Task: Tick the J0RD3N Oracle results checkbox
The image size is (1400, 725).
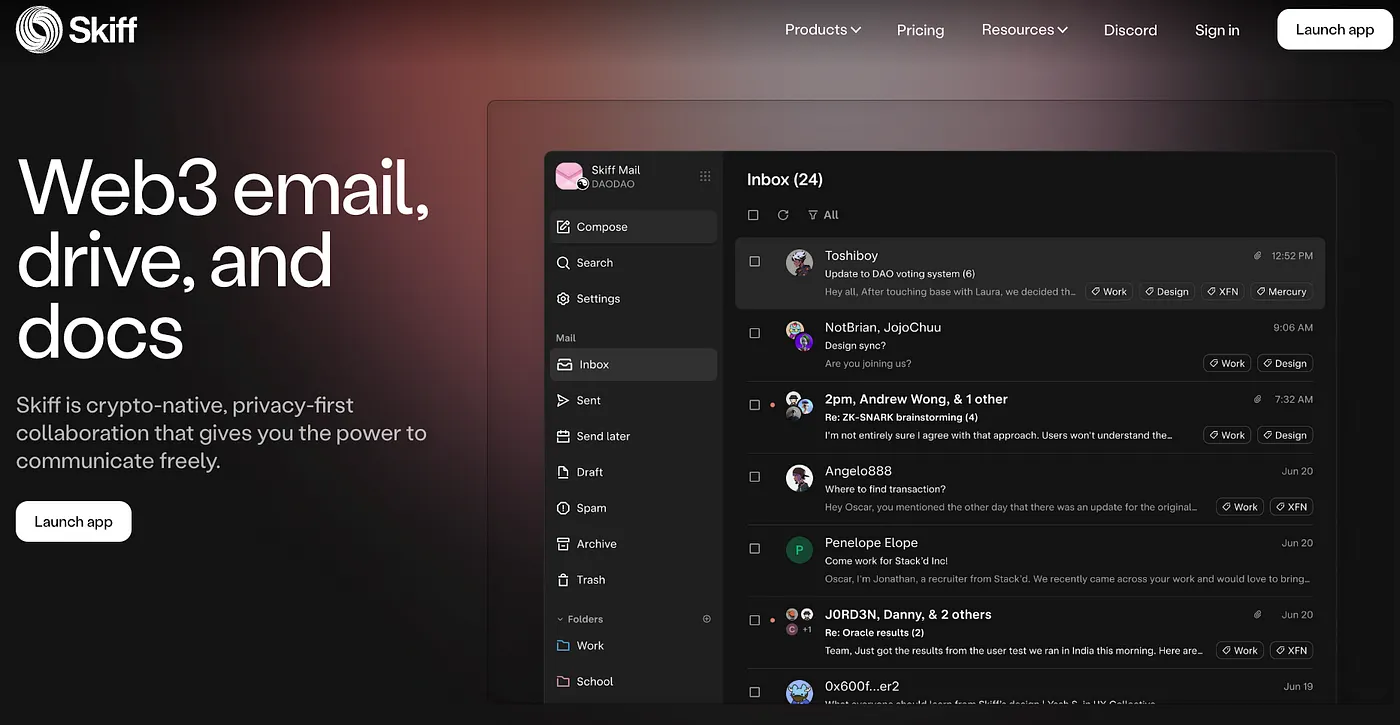Action: (x=755, y=620)
